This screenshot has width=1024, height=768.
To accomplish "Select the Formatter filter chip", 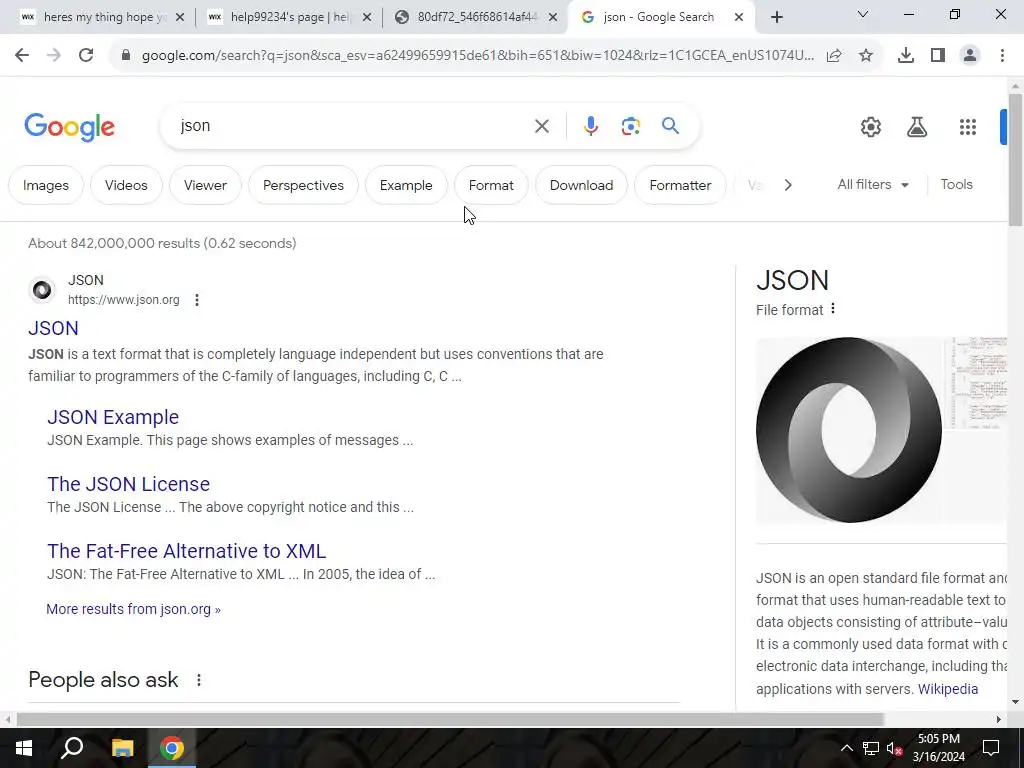I will tap(680, 185).
